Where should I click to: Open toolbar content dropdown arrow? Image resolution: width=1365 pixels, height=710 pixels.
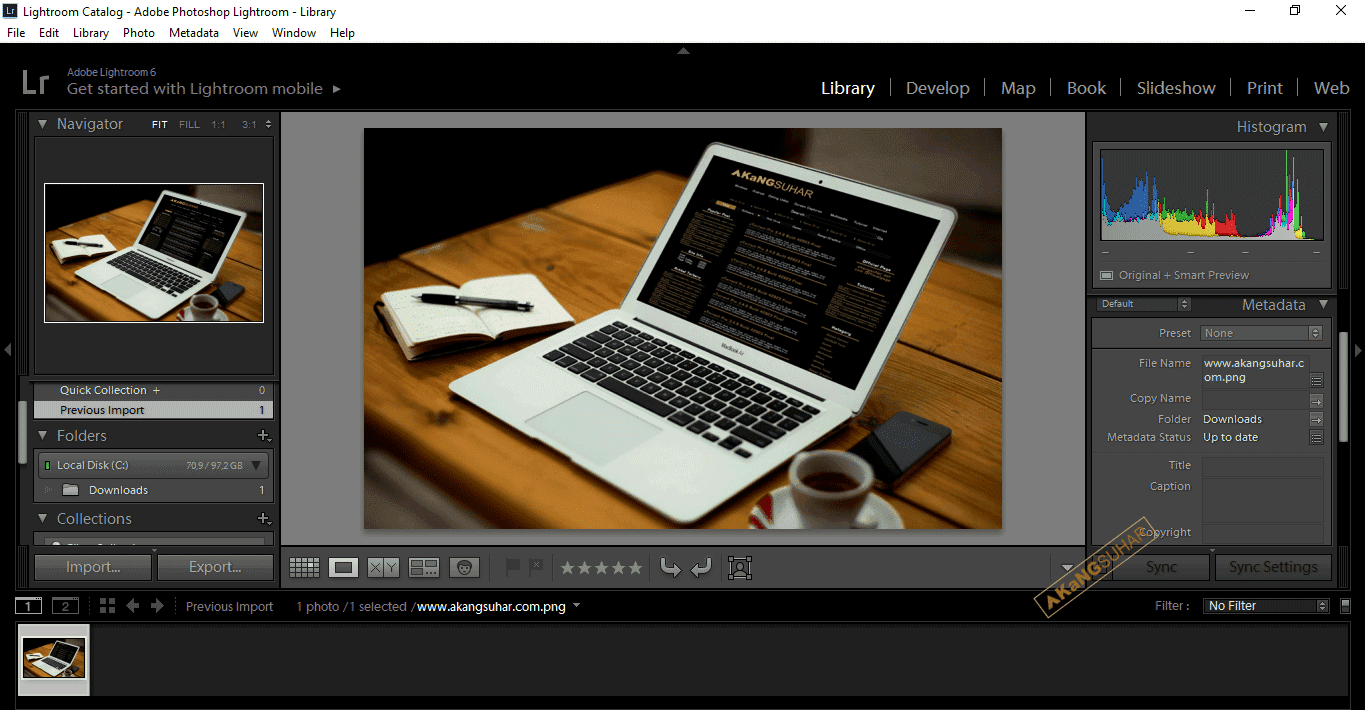pyautogui.click(x=1067, y=568)
